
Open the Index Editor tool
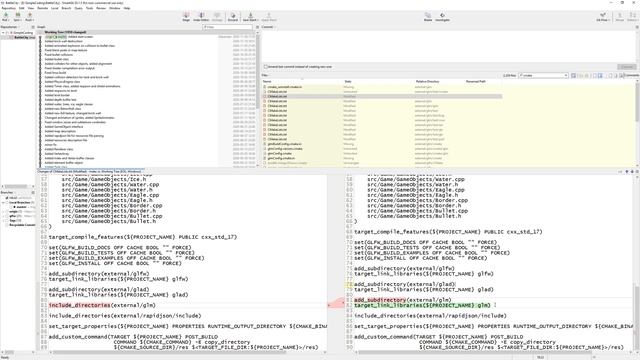201,16
